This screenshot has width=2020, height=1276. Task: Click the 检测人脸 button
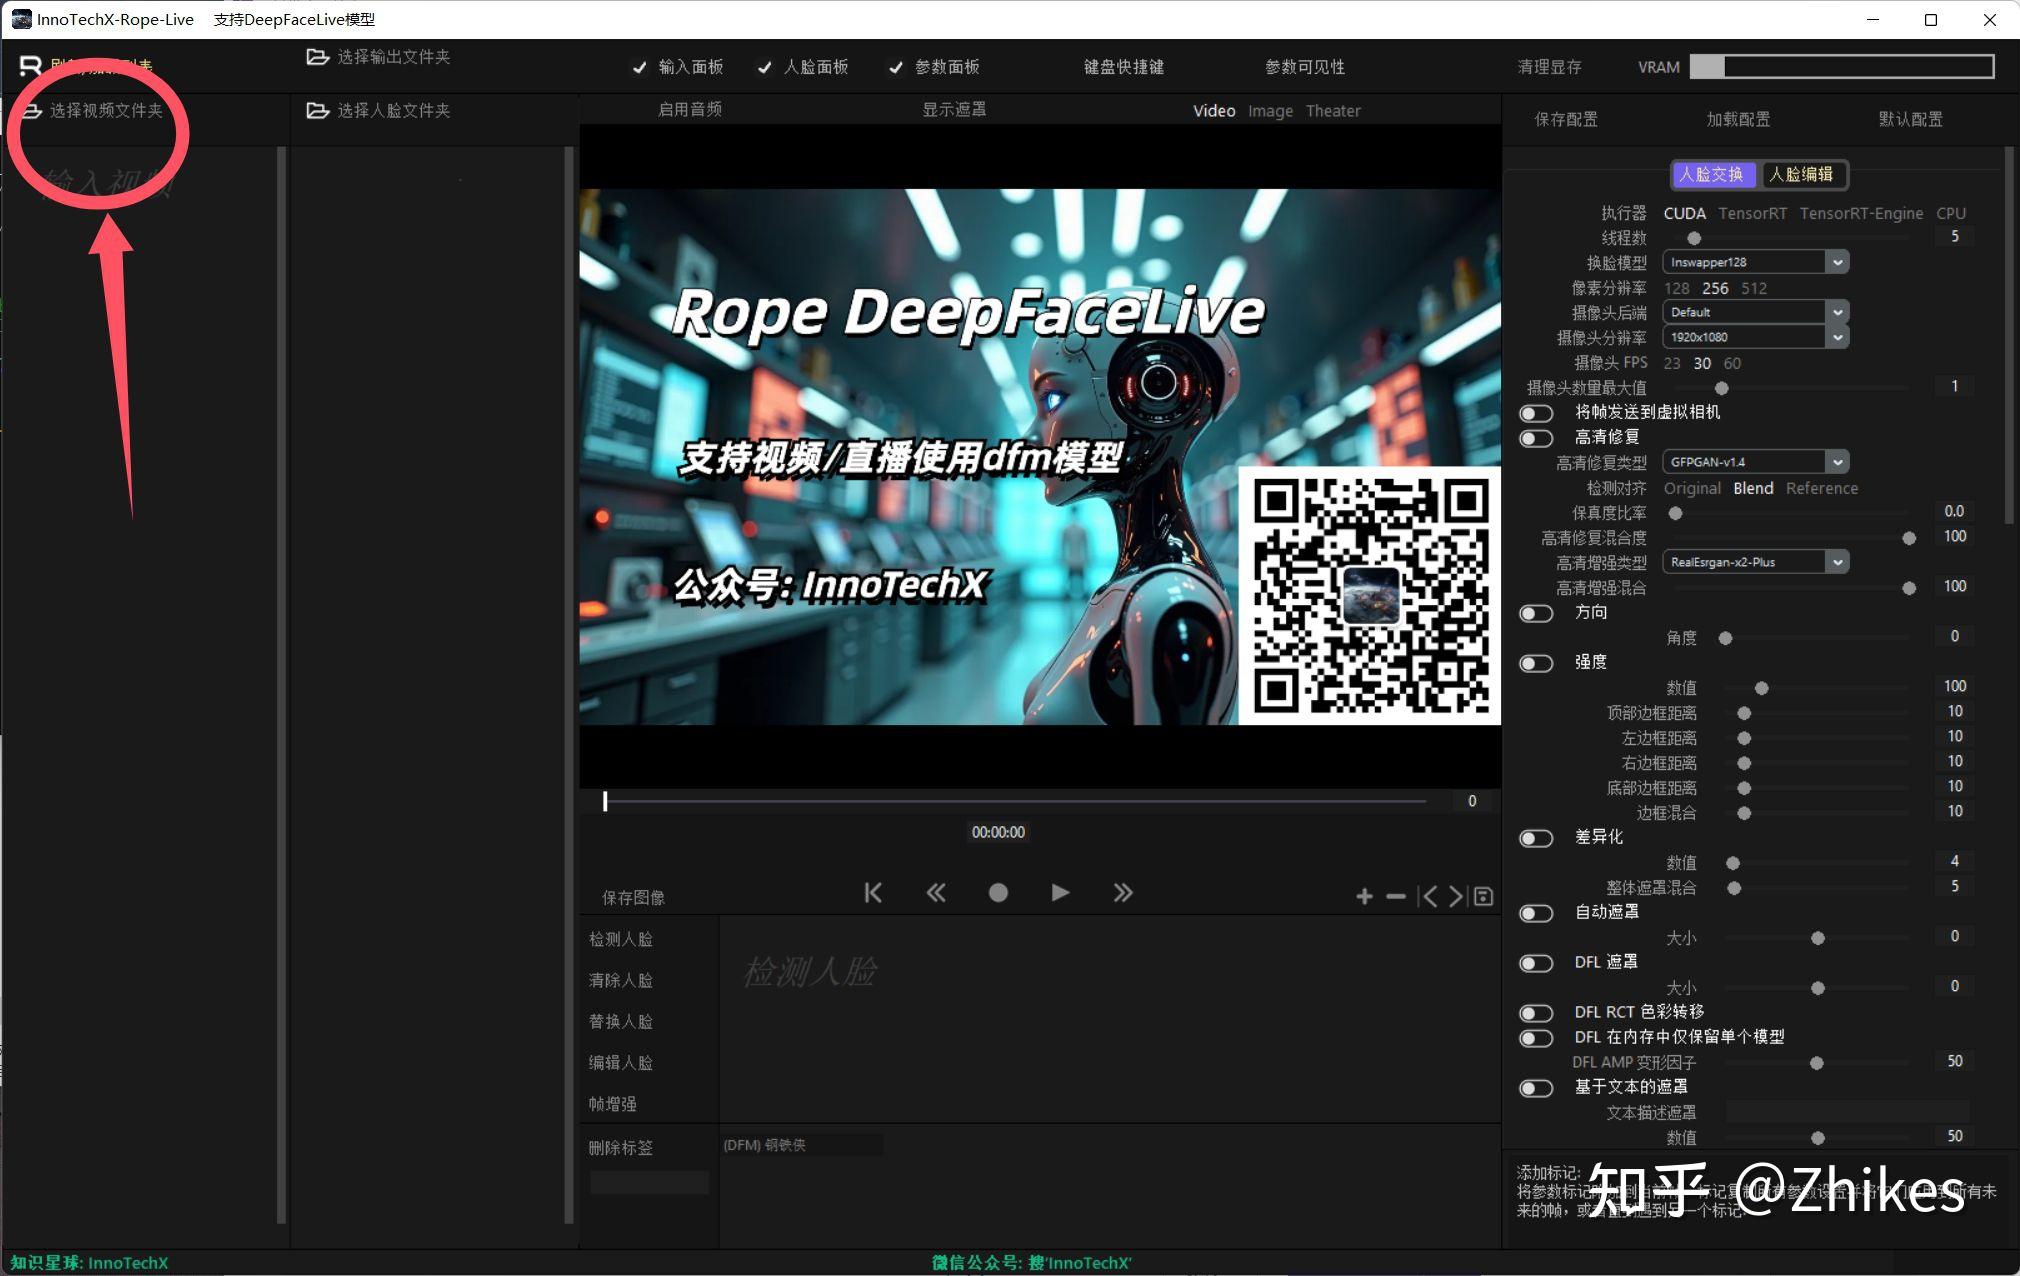(620, 939)
